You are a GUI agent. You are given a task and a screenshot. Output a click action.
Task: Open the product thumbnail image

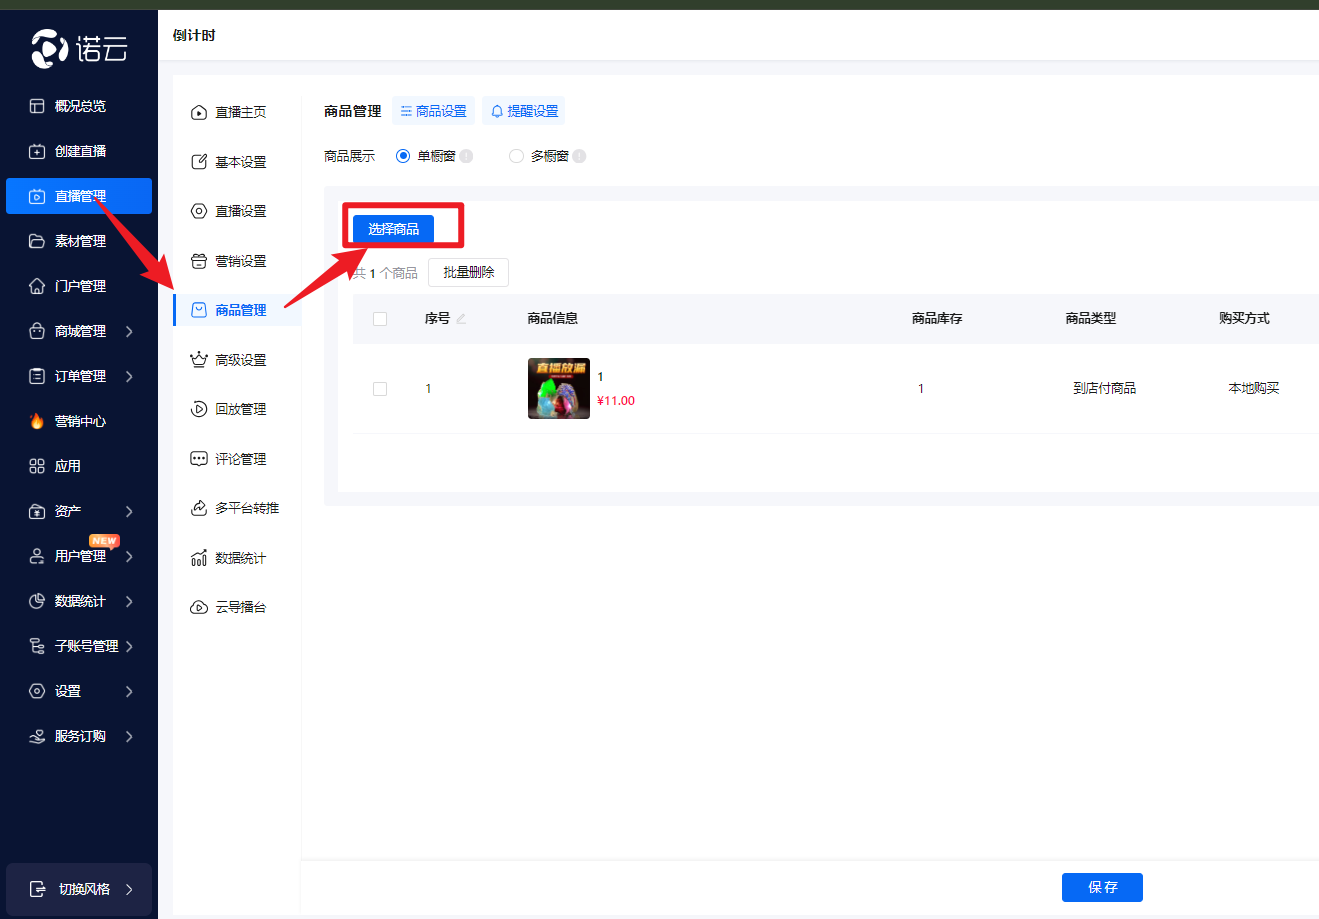tap(559, 388)
